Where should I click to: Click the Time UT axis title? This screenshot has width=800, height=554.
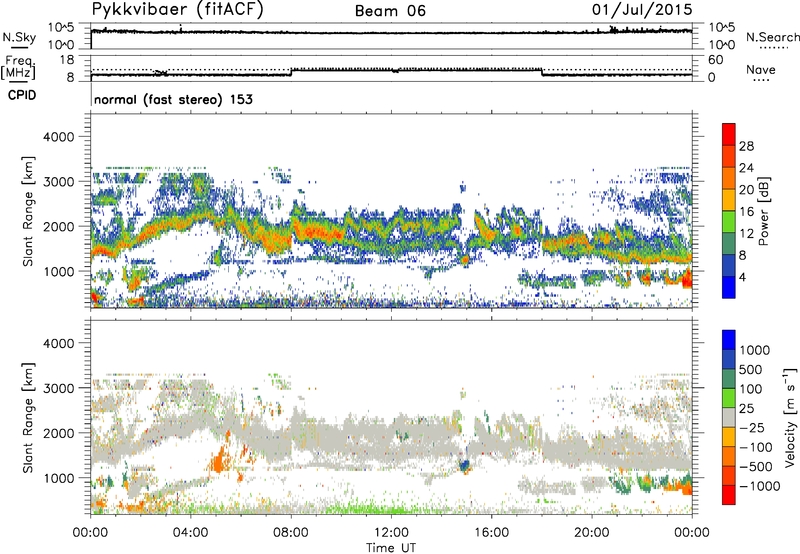tap(391, 548)
